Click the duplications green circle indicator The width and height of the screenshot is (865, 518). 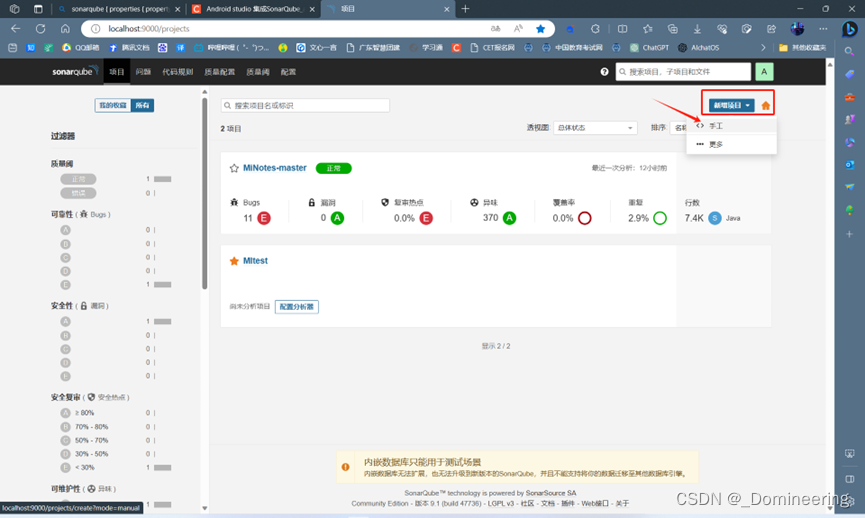tap(660, 218)
